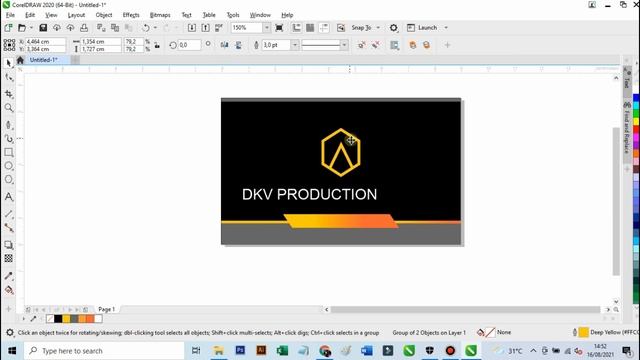640x360 pixels.
Task: Select the Zoom tool
Action: click(9, 108)
